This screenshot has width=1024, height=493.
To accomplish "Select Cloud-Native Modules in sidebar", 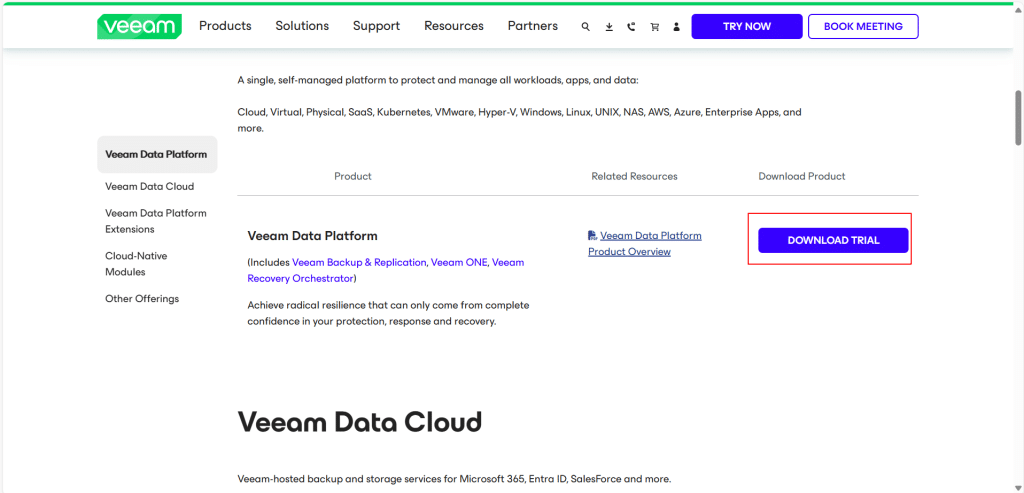I will tap(136, 264).
